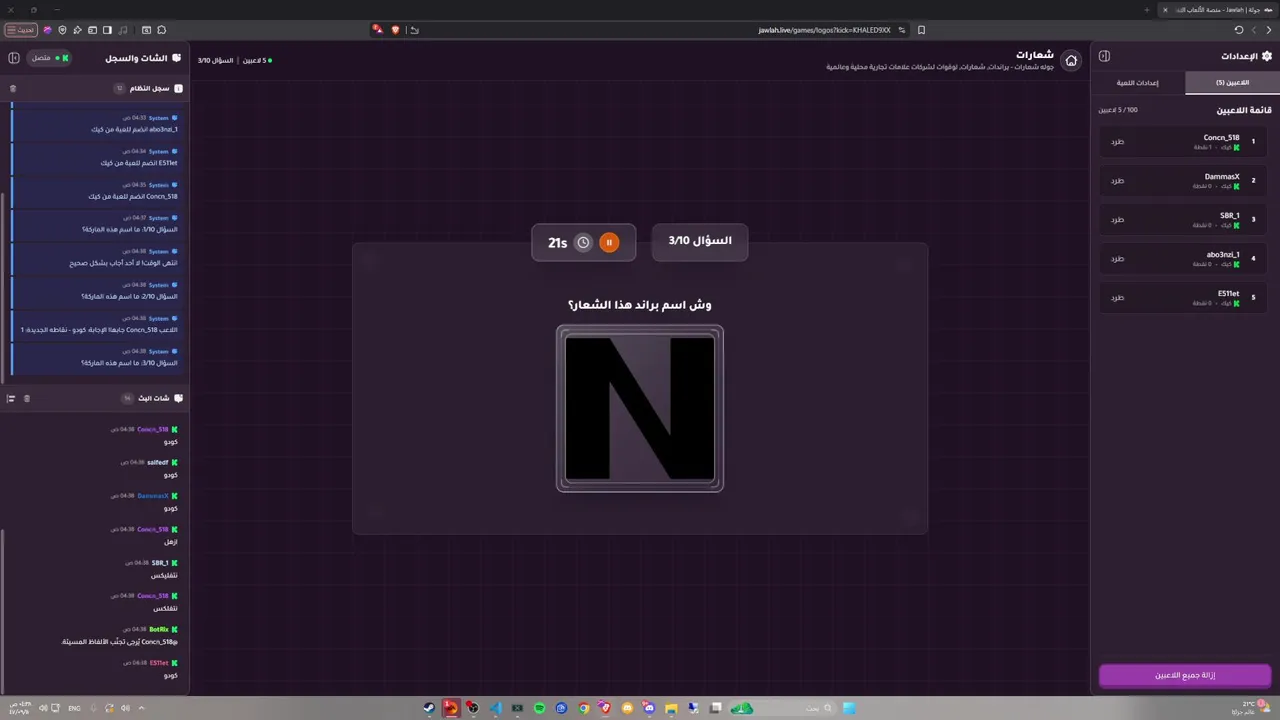Open Chrome from the taskbar
This screenshot has height=720, width=1280.
584,708
